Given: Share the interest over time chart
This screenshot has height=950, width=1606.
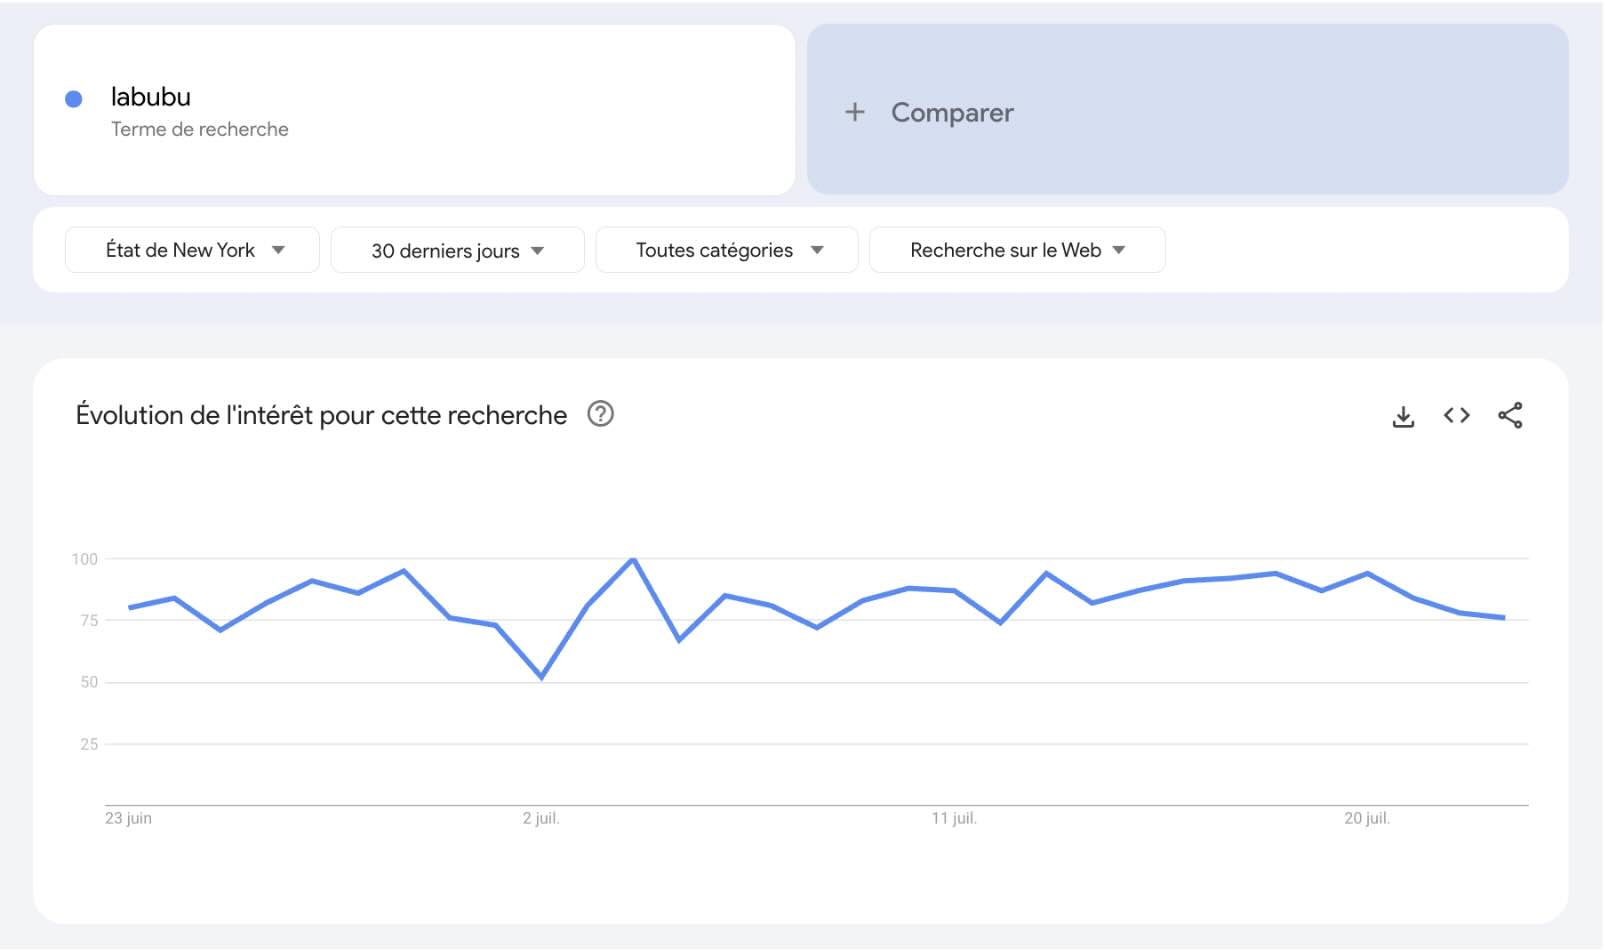Looking at the screenshot, I should pos(1510,415).
